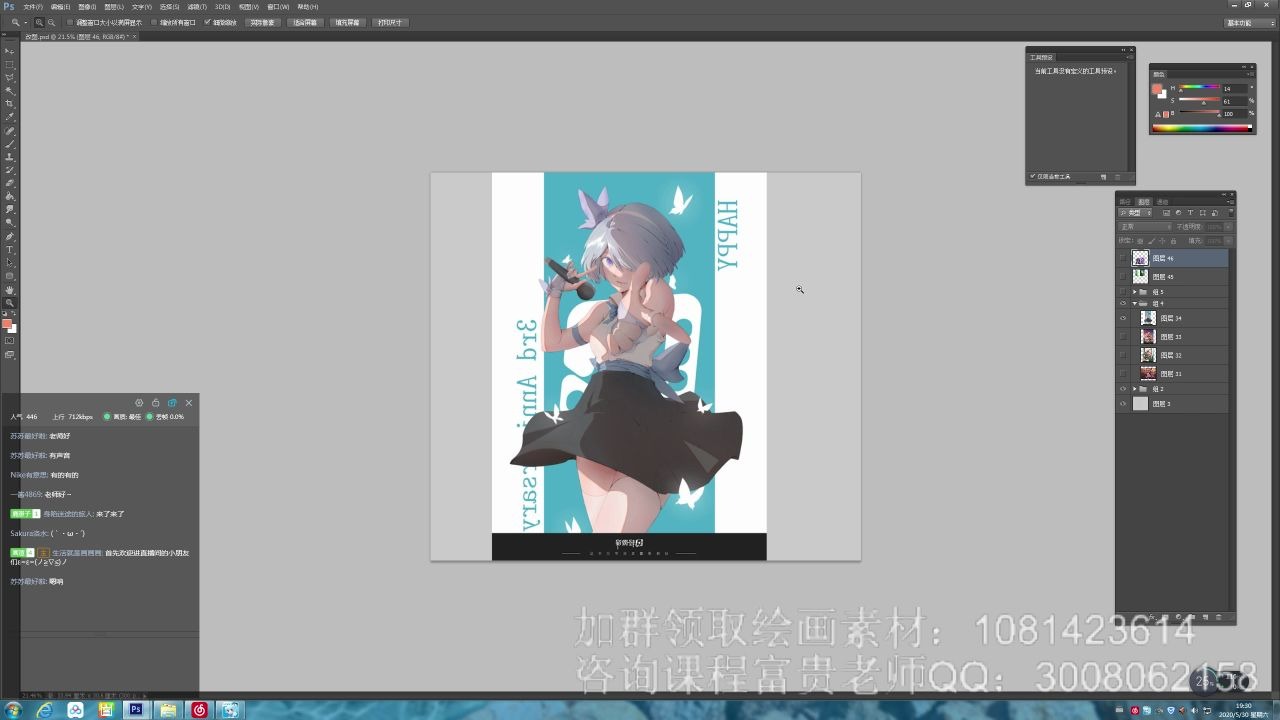Select the Type tool

click(x=10, y=250)
